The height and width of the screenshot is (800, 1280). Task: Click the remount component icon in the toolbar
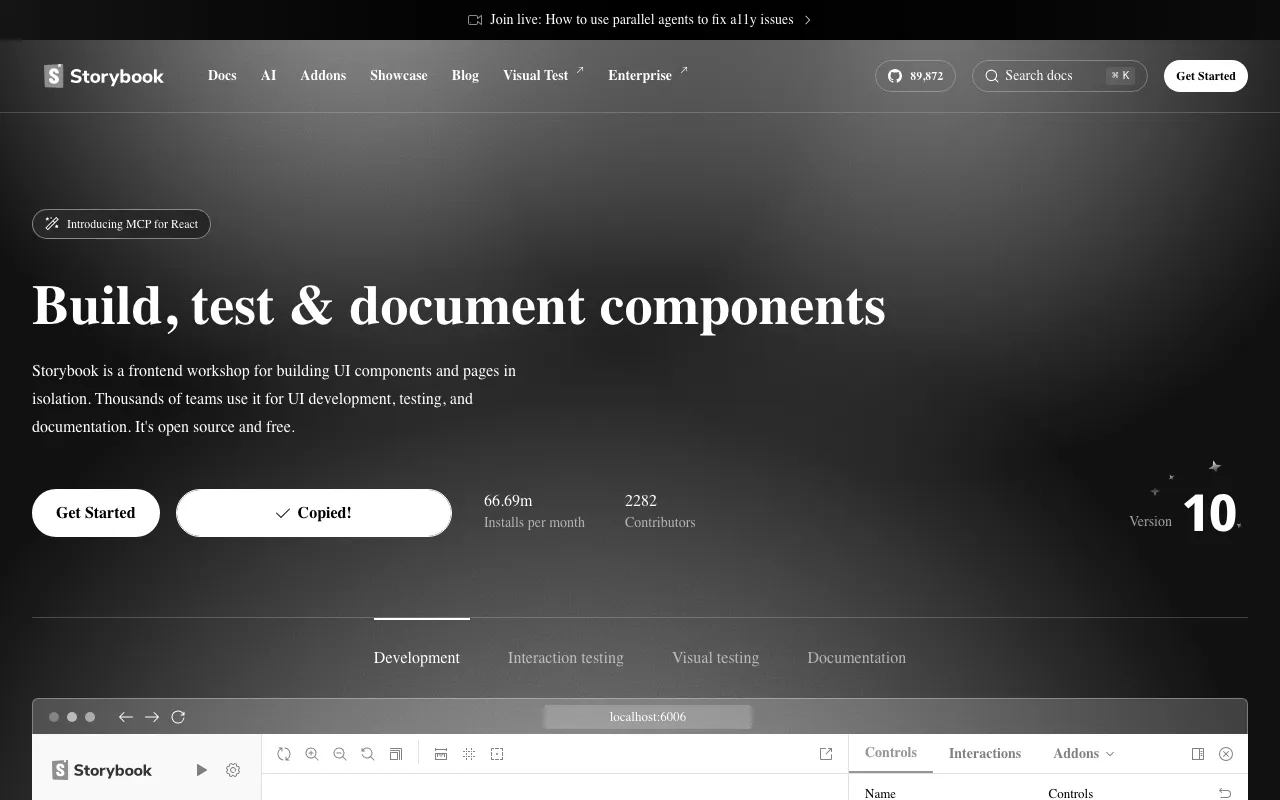tap(284, 754)
